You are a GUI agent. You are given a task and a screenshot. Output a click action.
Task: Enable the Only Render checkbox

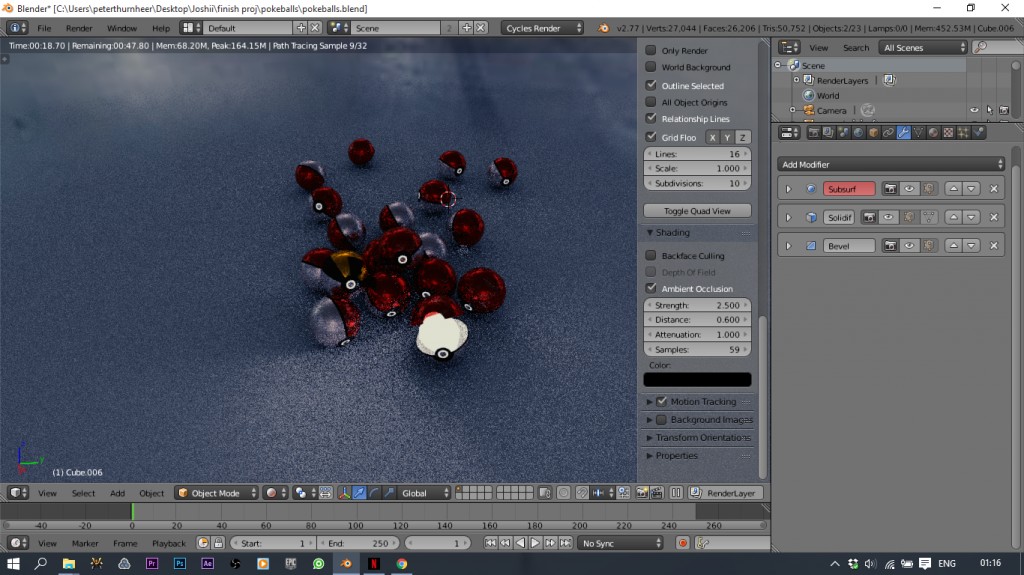[651, 50]
